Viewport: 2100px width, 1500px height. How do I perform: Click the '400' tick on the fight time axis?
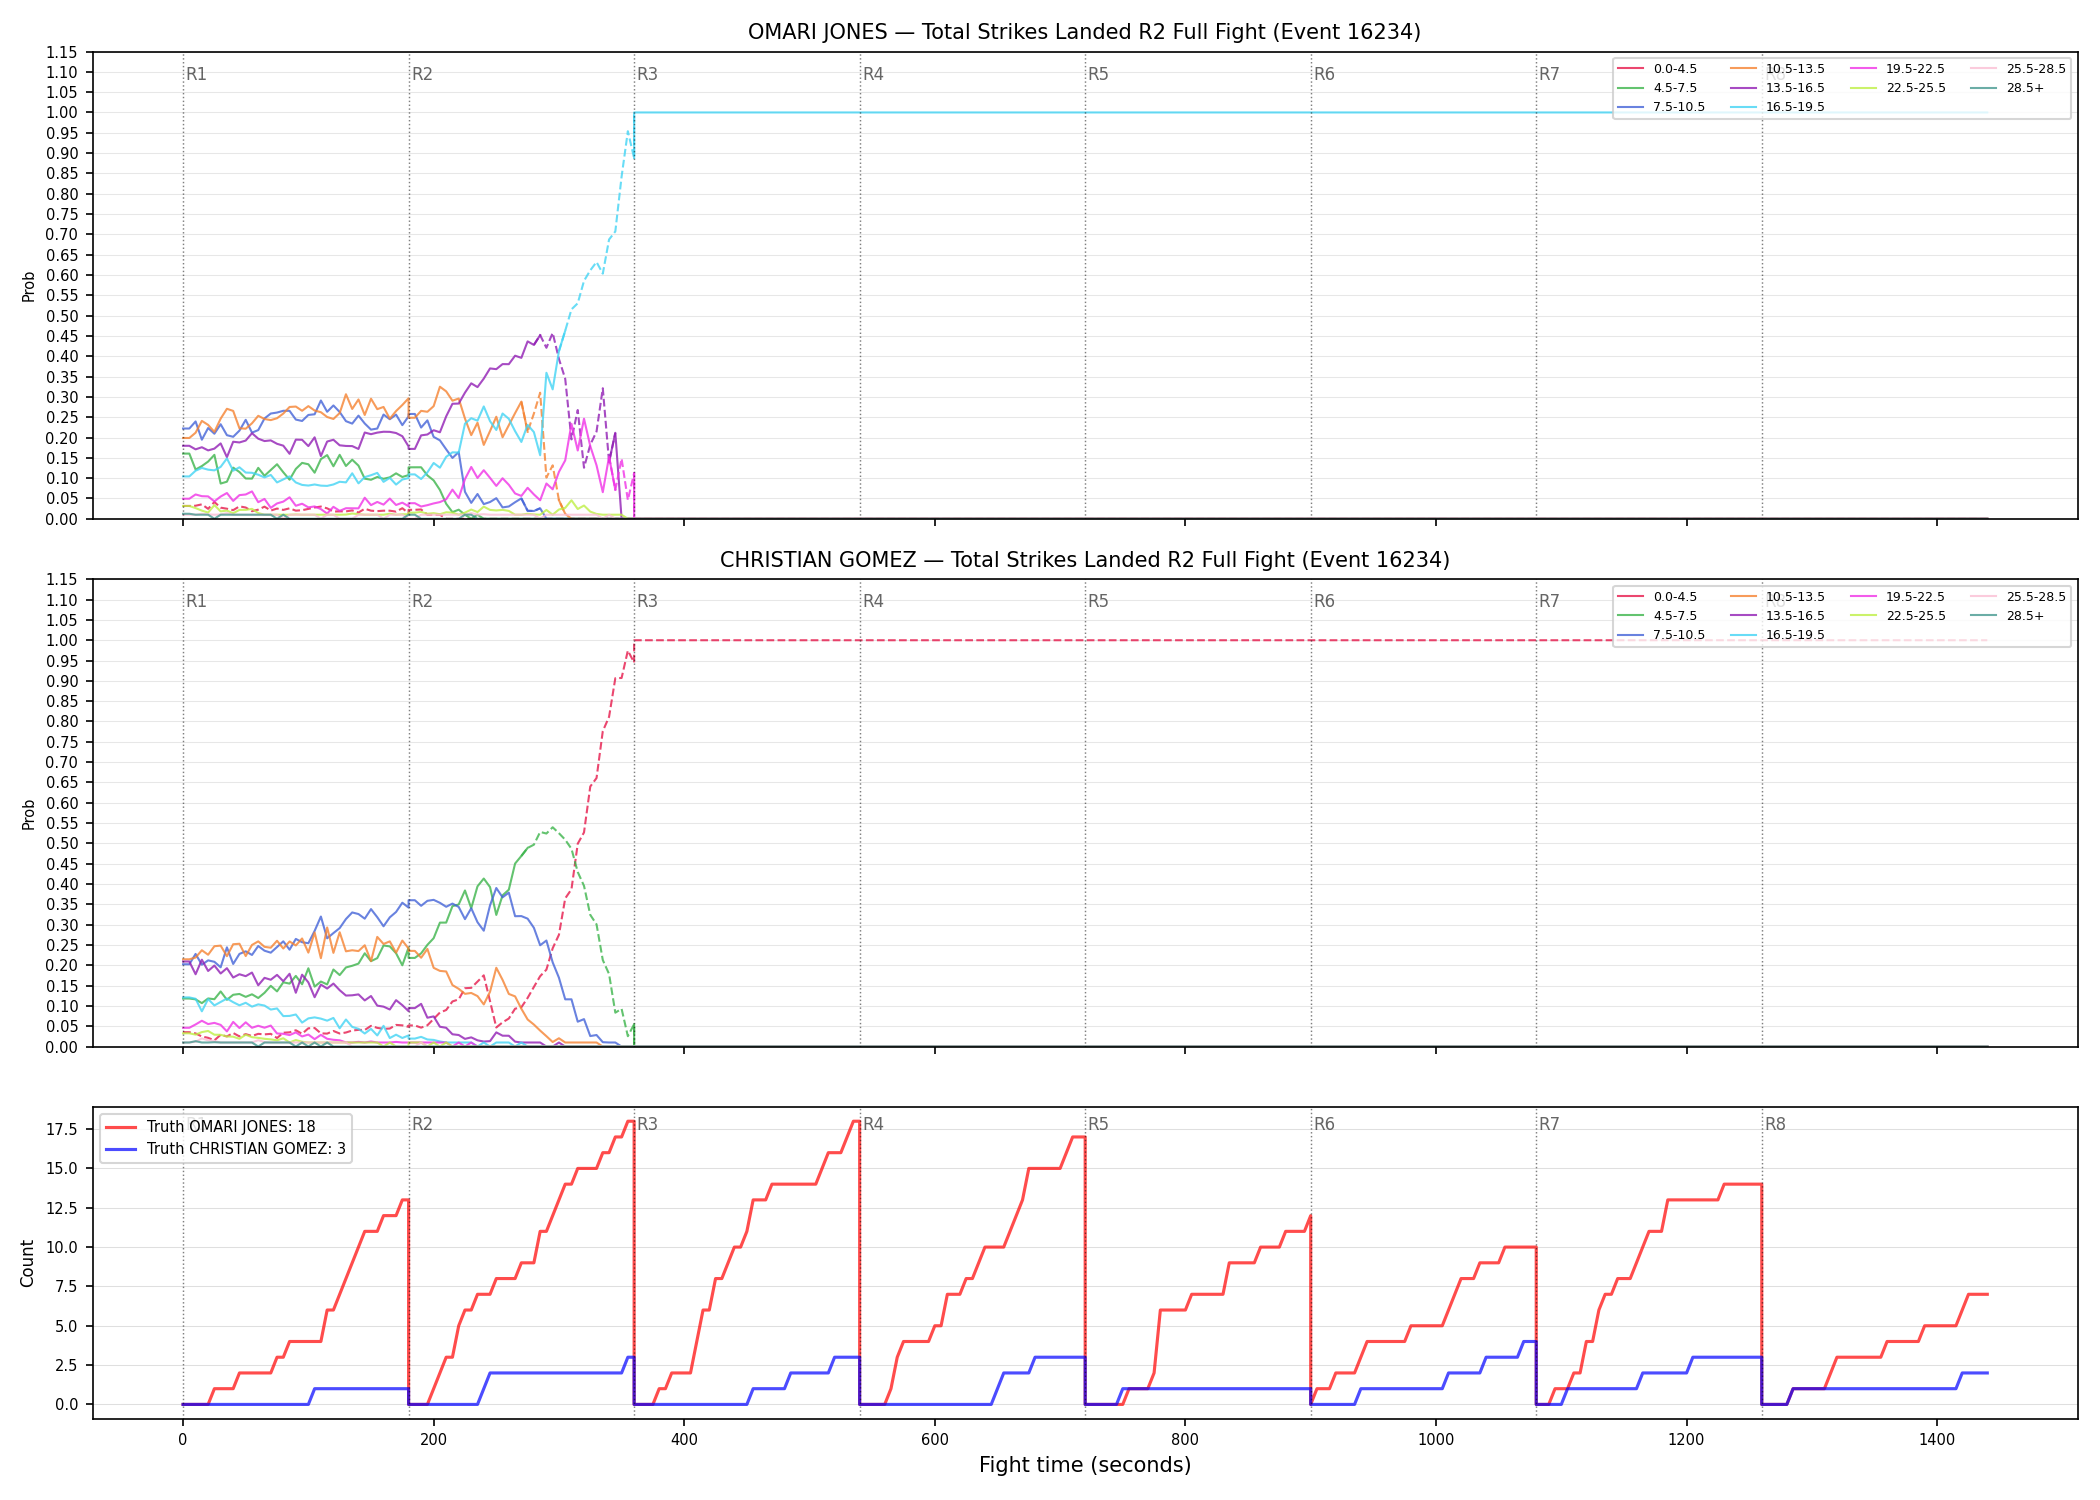click(x=684, y=1440)
